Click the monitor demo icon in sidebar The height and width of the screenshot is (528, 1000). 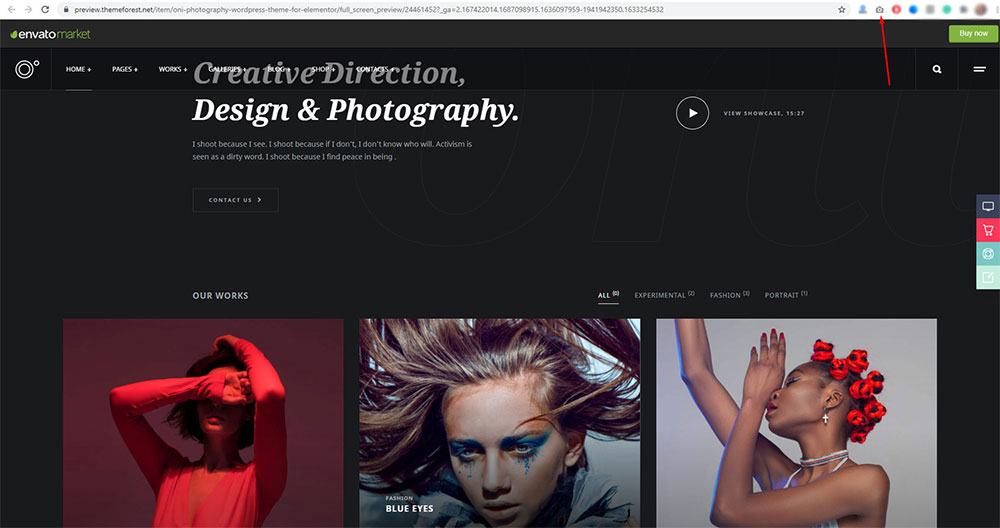(988, 206)
